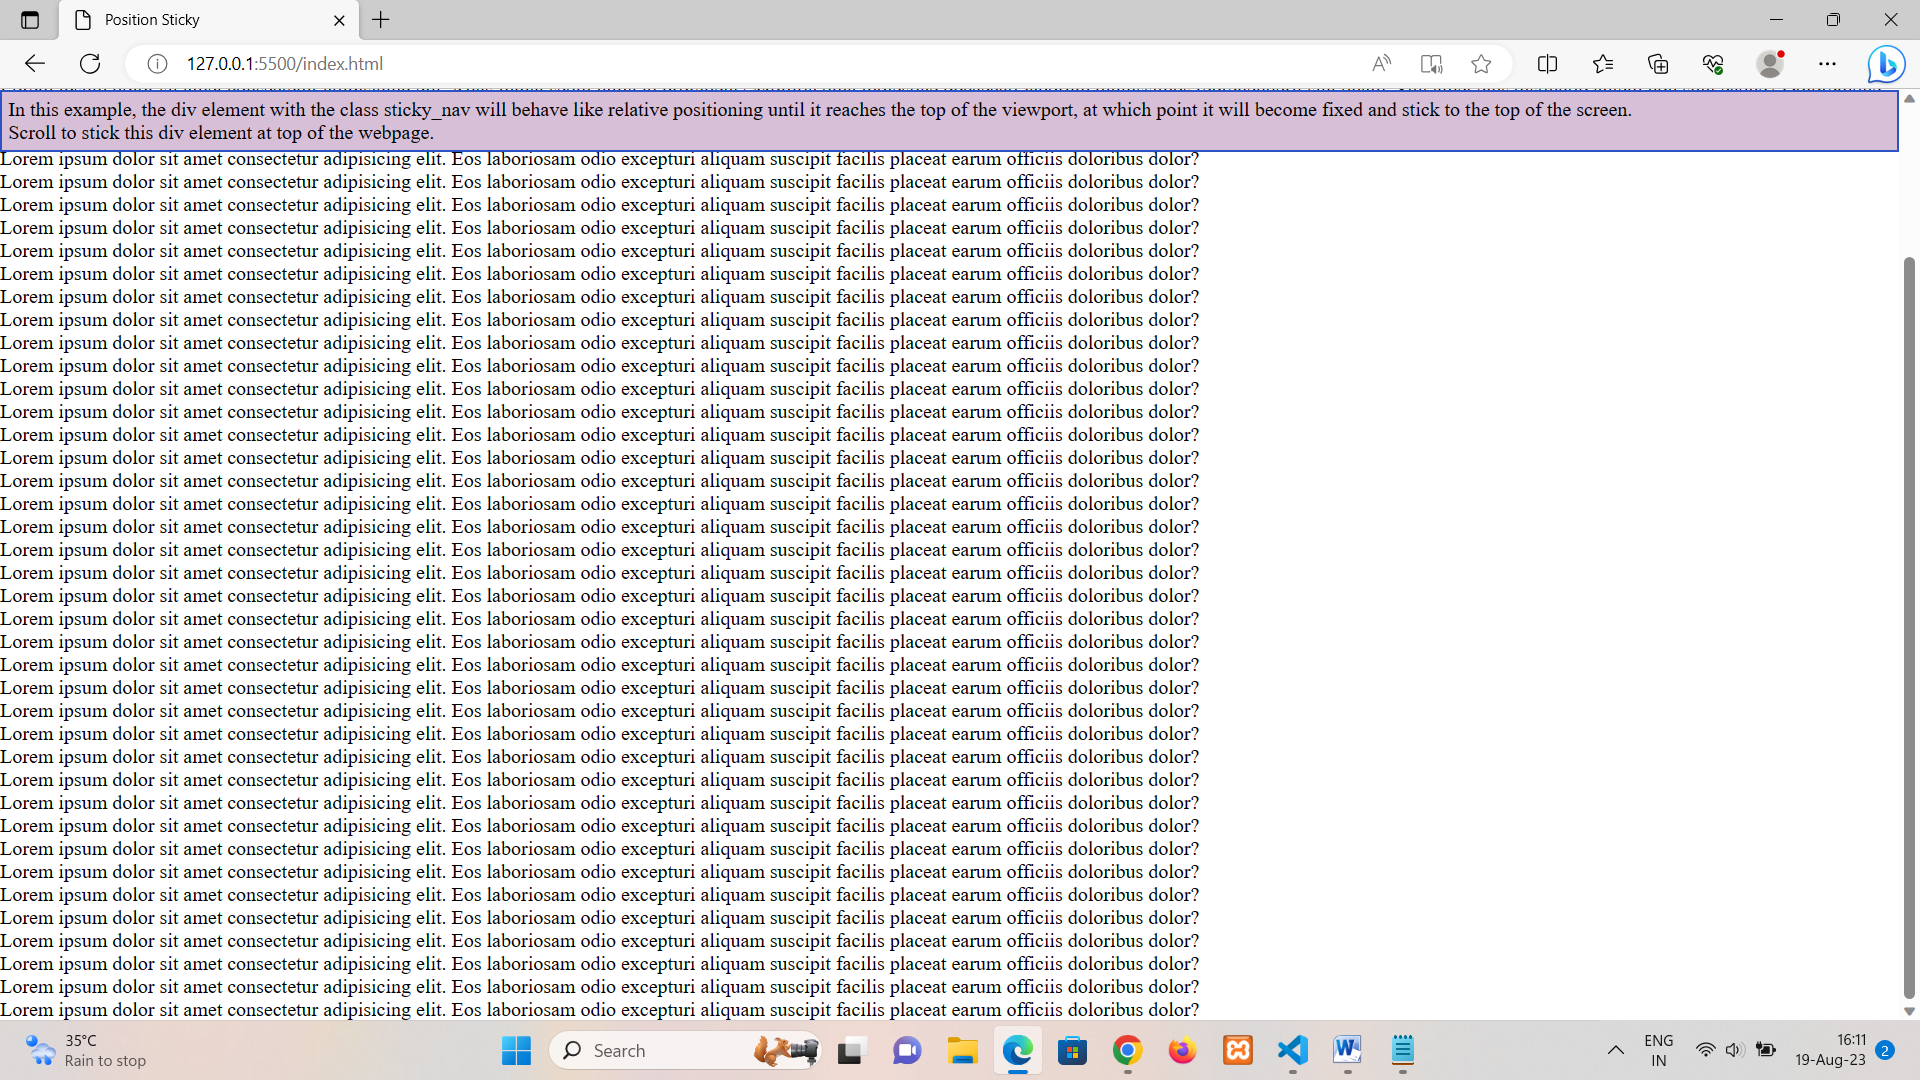Restore down the browser window
The width and height of the screenshot is (1920, 1080).
tap(1833, 20)
